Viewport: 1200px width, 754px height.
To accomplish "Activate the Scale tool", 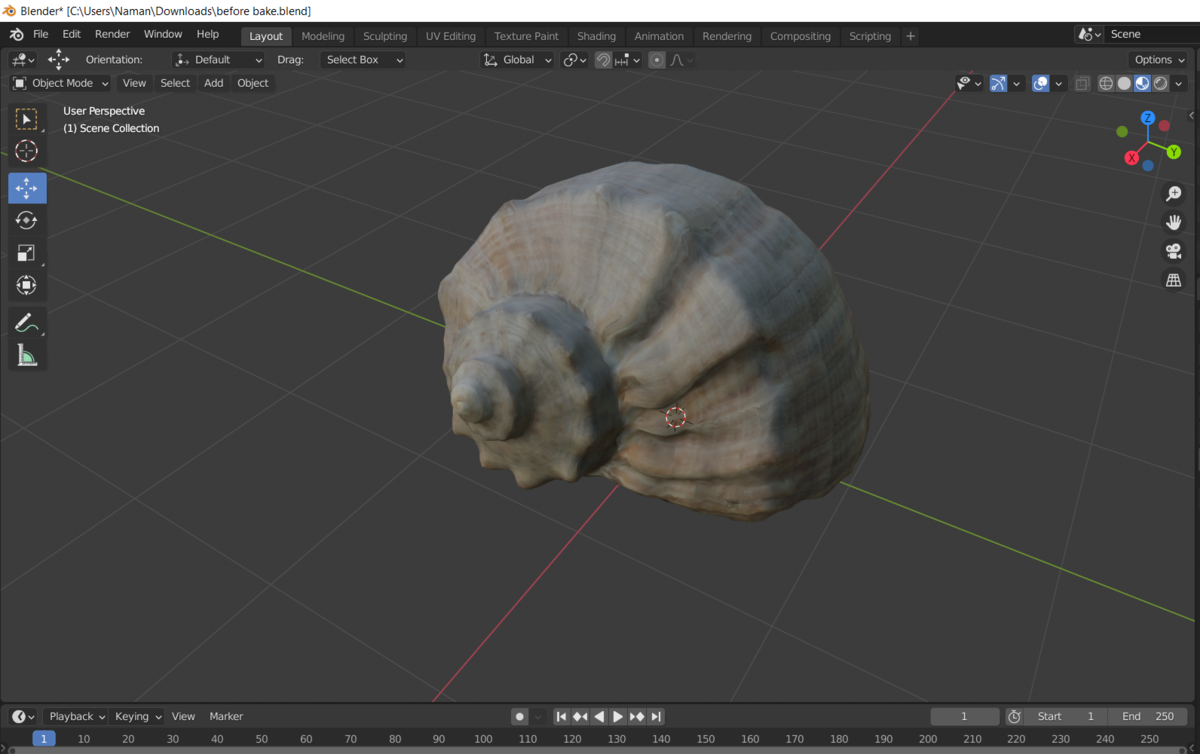I will point(27,253).
